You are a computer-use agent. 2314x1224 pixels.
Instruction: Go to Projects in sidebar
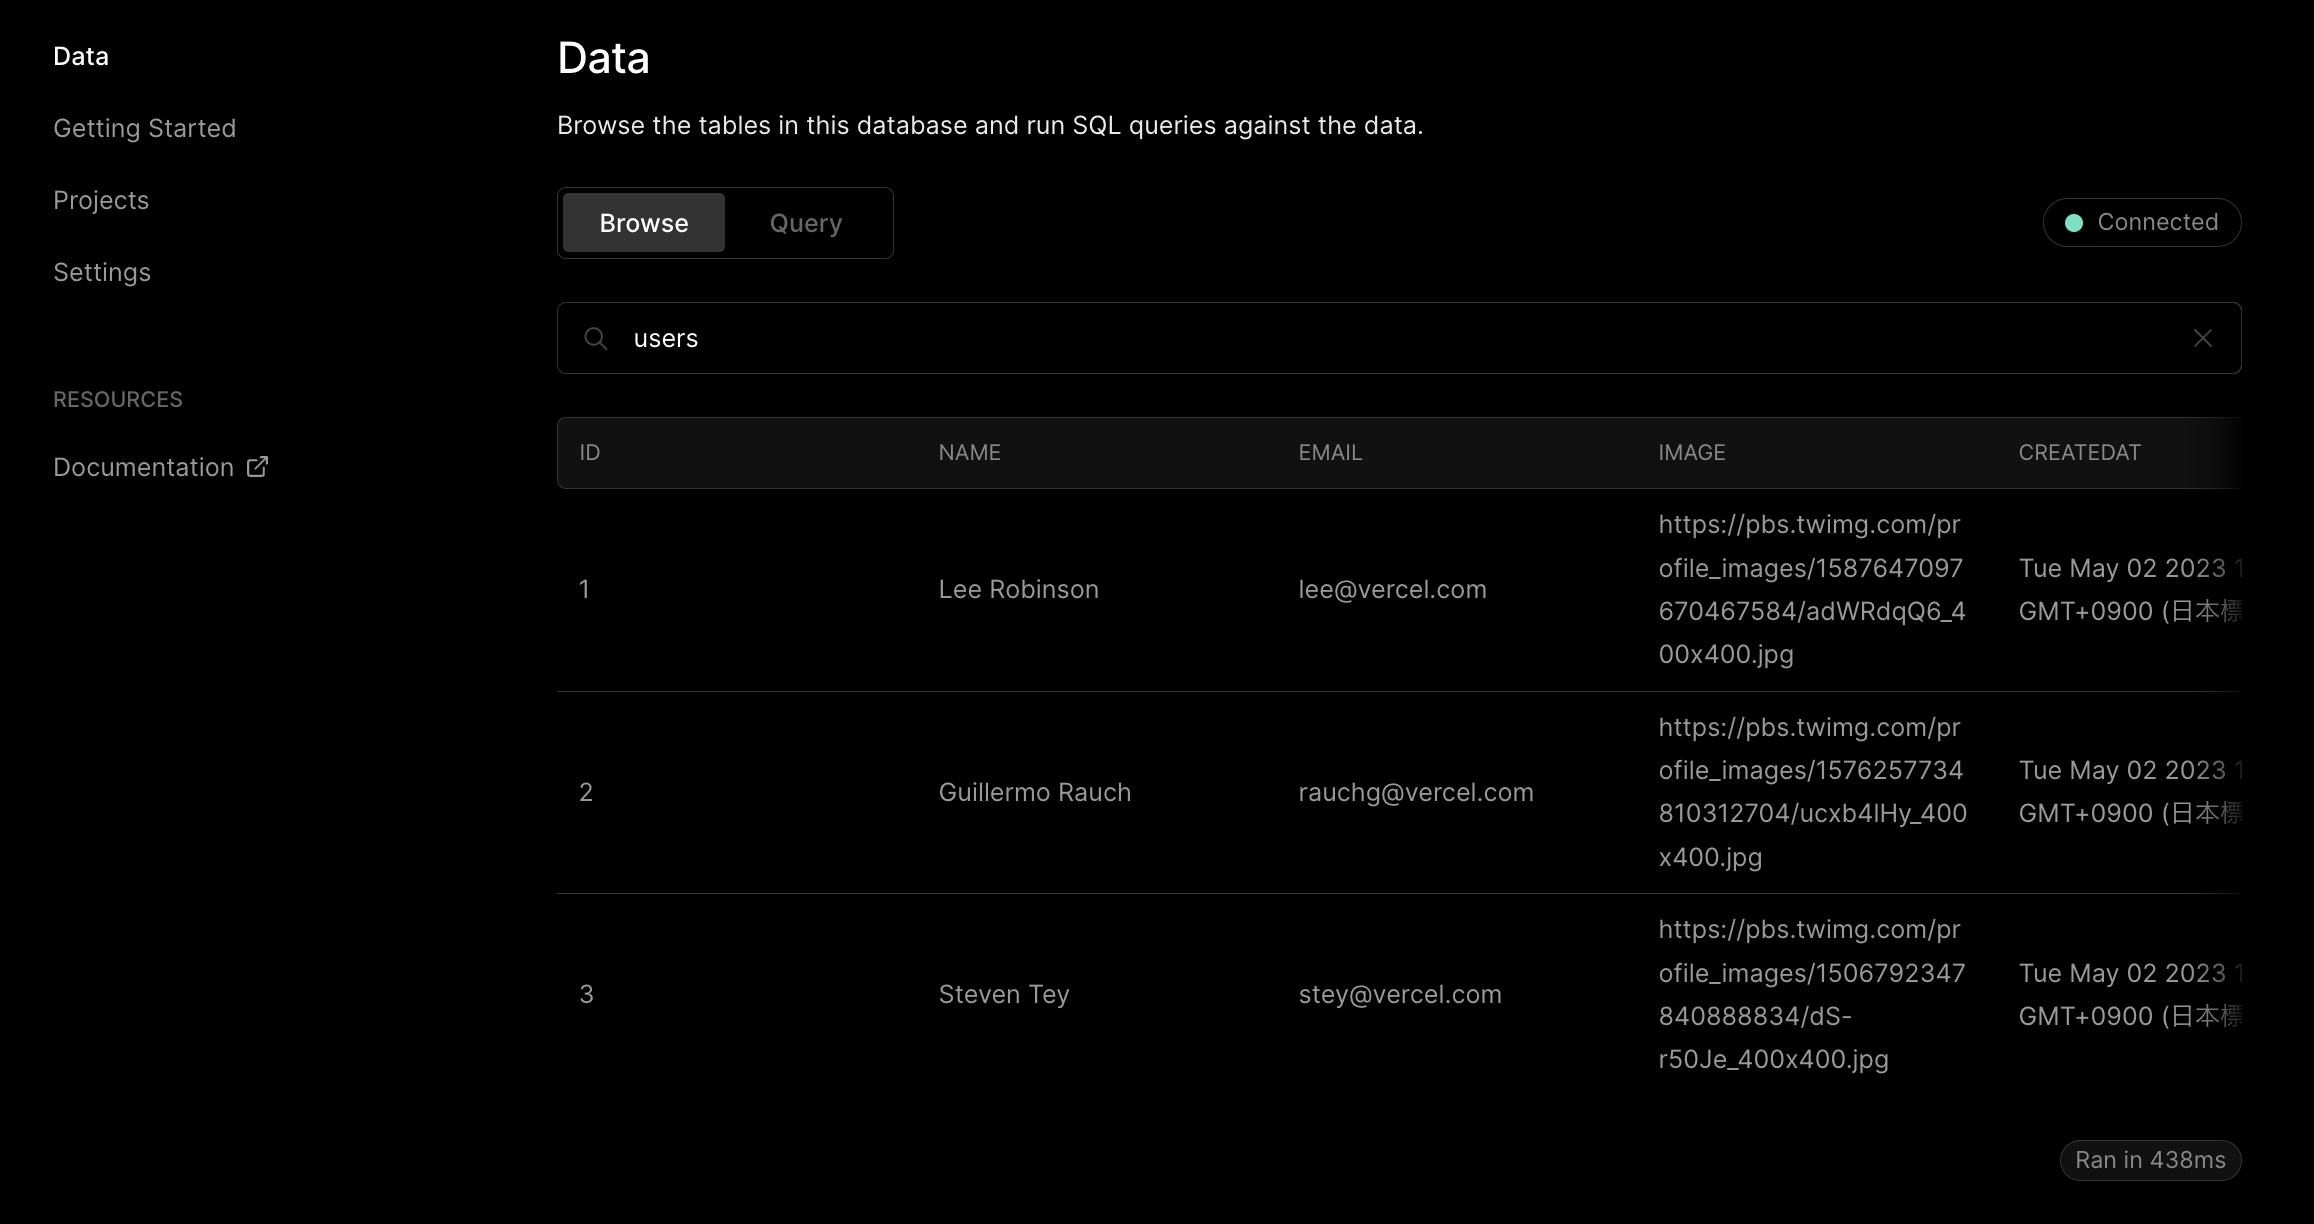[101, 200]
